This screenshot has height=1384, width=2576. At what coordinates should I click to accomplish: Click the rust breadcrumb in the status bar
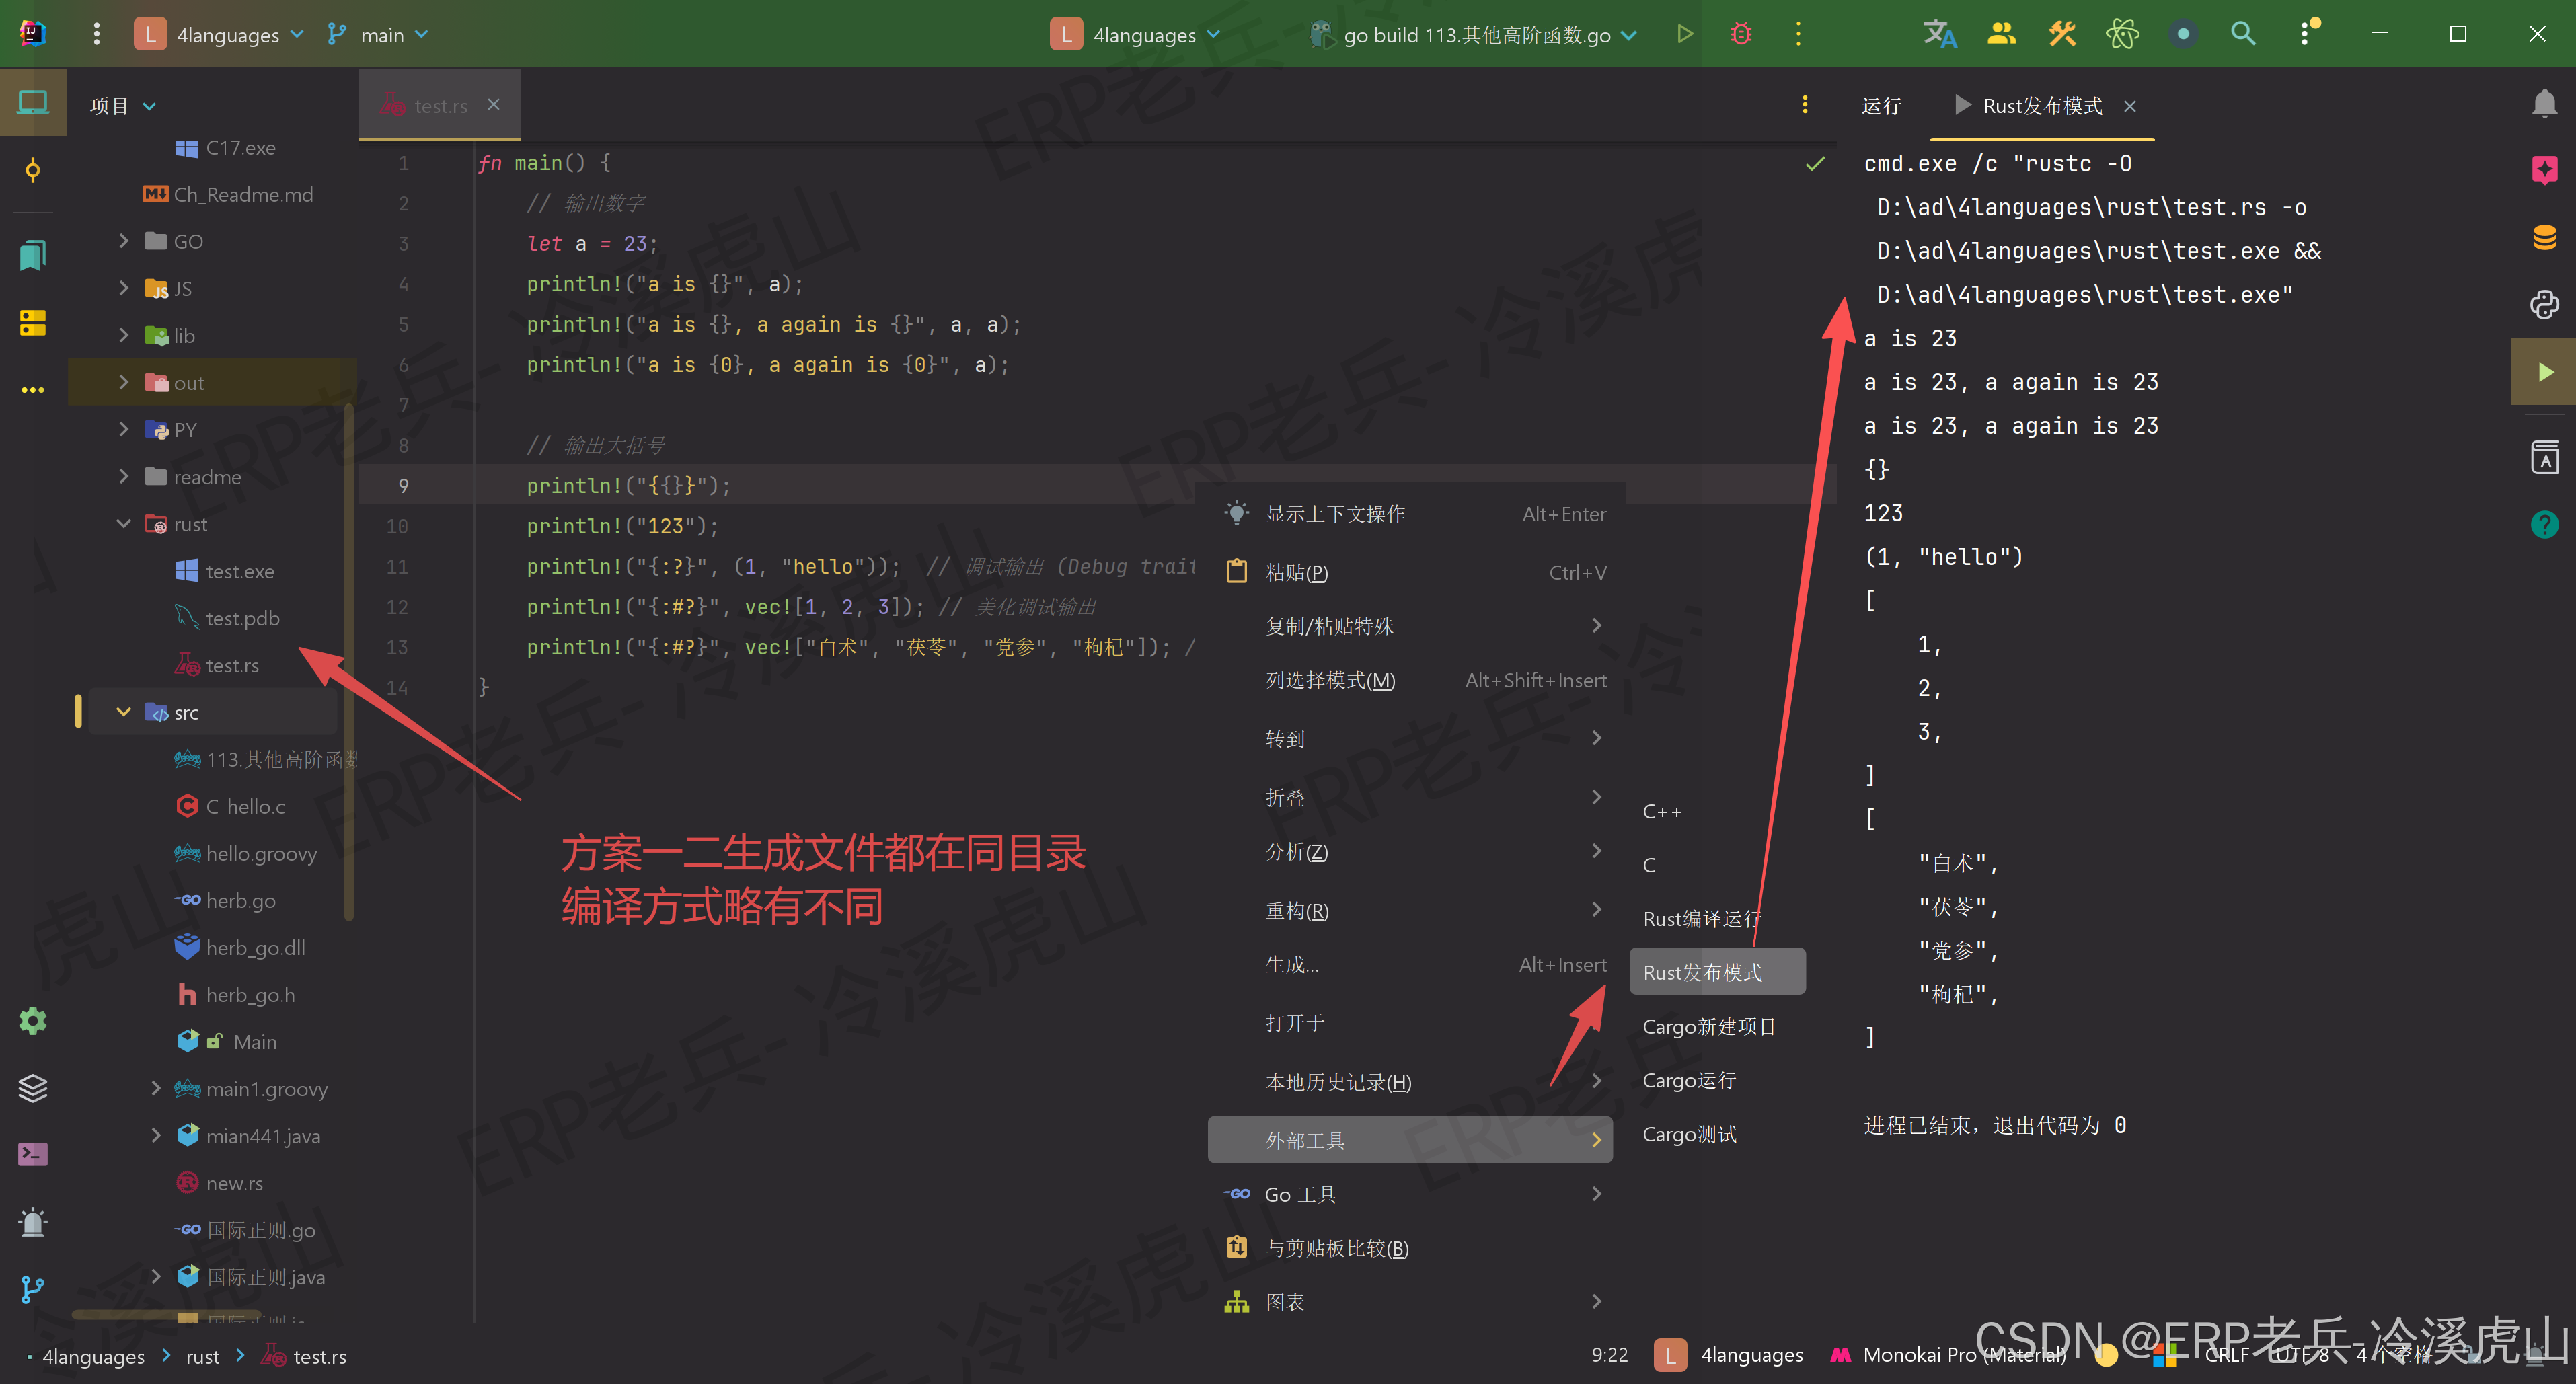tap(202, 1356)
